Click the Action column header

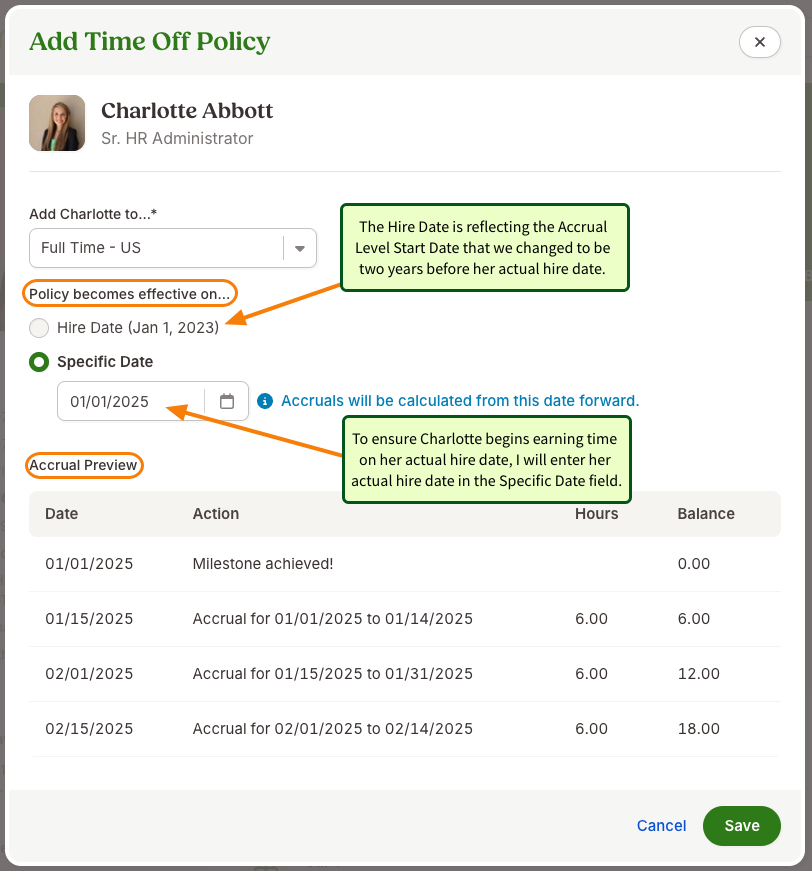click(x=216, y=513)
